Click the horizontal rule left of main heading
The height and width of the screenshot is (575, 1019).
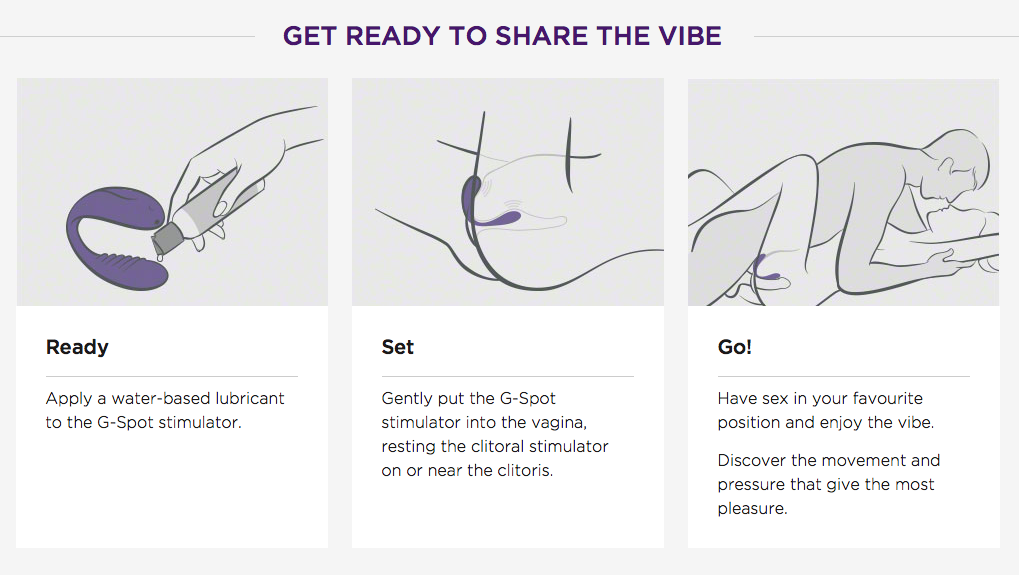click(127, 36)
